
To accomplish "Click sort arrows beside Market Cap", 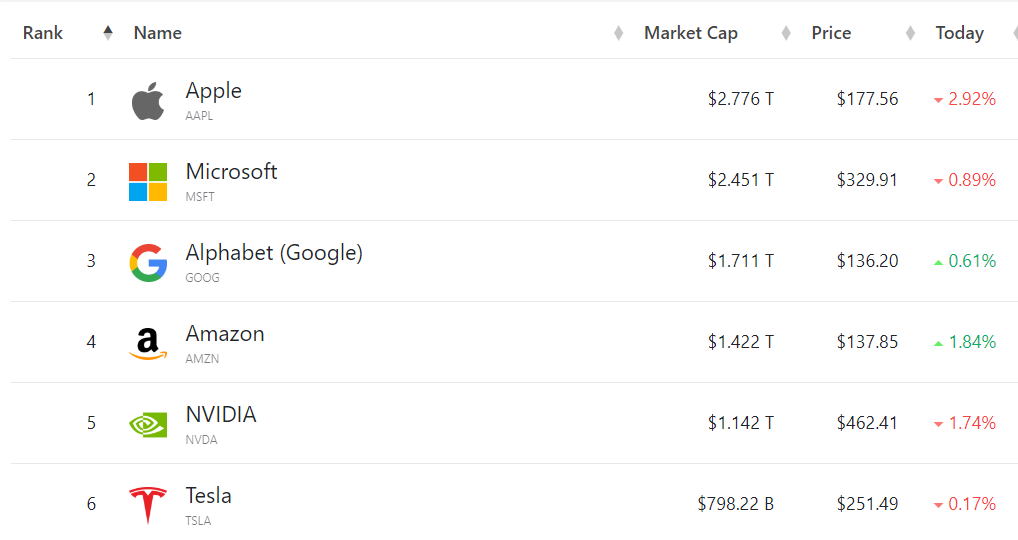I will (x=786, y=33).
